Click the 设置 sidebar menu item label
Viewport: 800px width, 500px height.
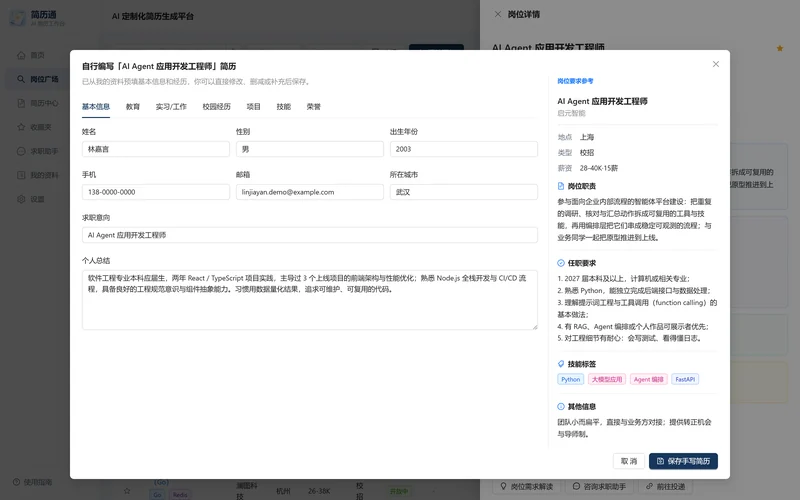tap(37, 199)
